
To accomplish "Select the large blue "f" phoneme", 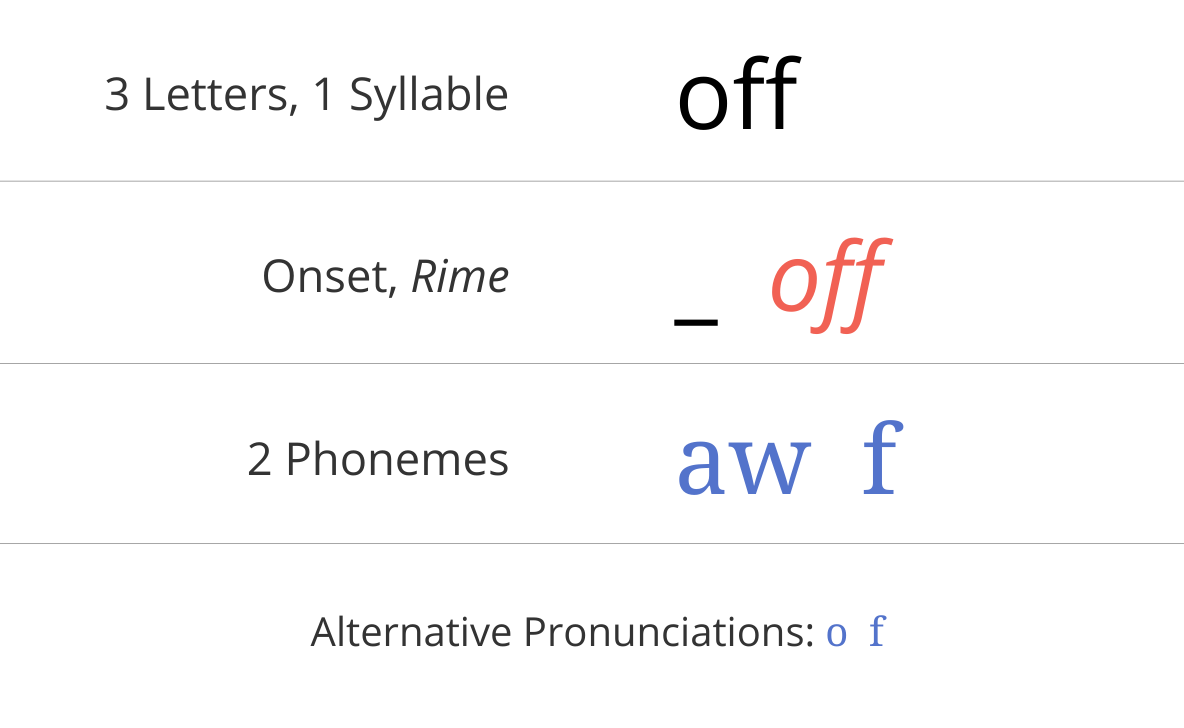I will 882,460.
